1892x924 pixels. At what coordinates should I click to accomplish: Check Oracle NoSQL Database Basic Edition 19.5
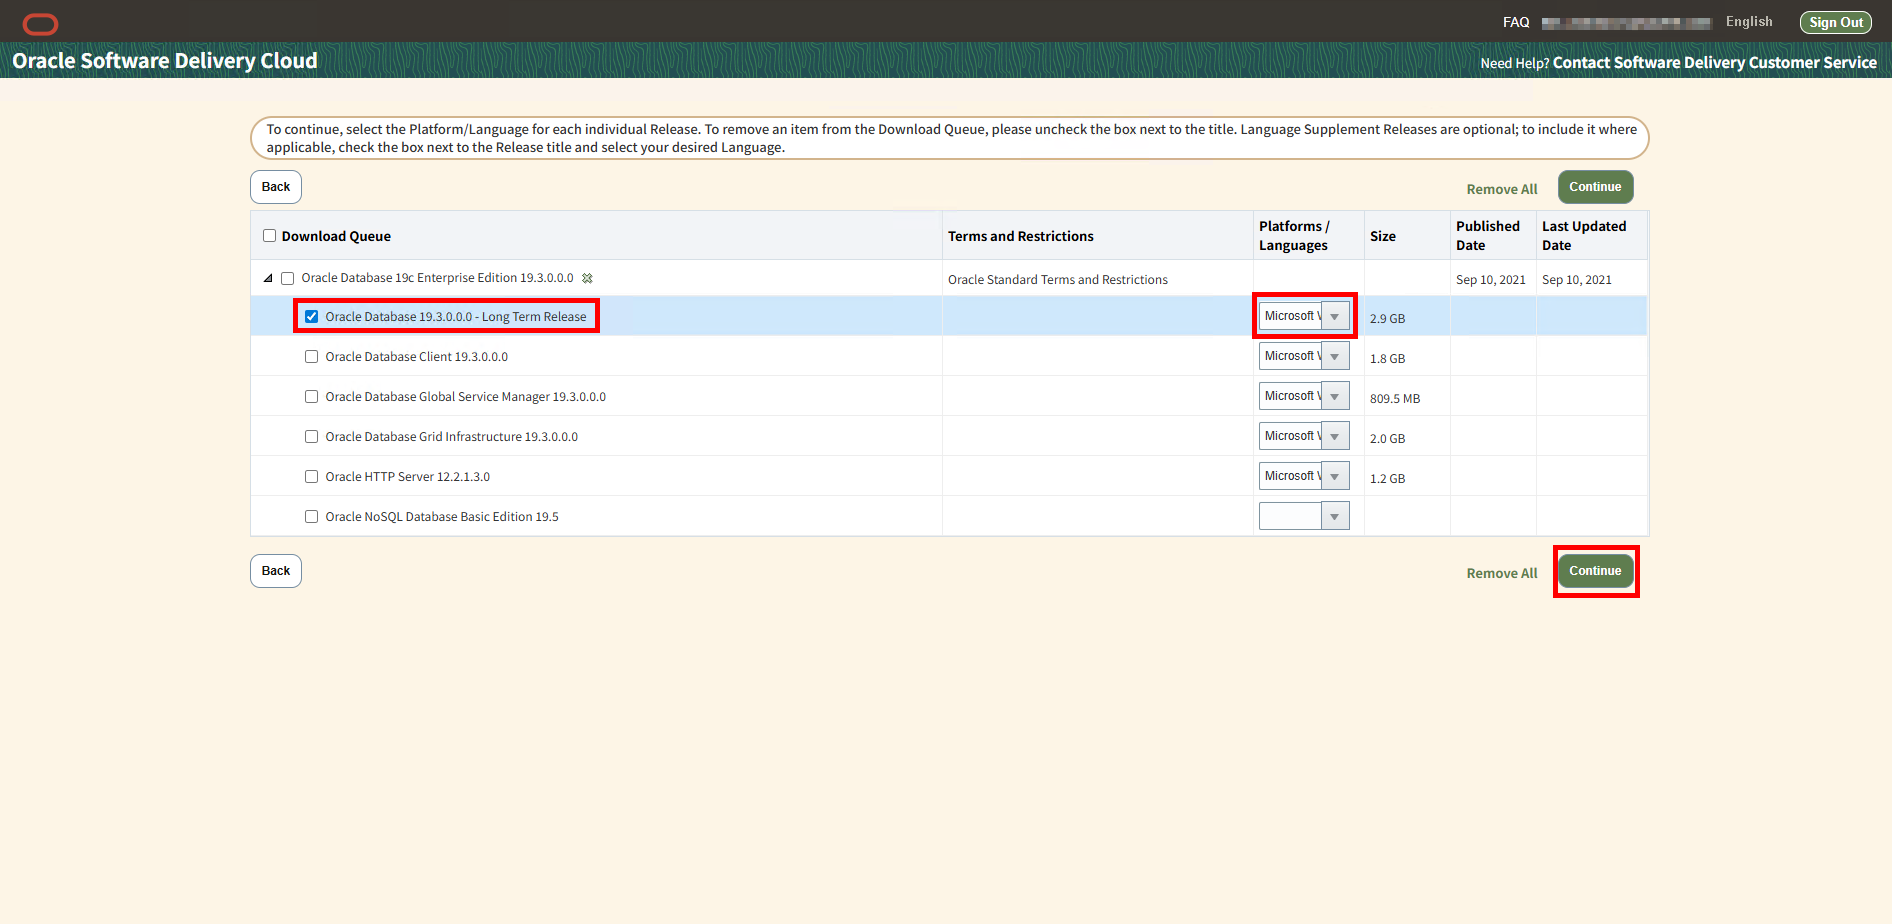(x=312, y=517)
